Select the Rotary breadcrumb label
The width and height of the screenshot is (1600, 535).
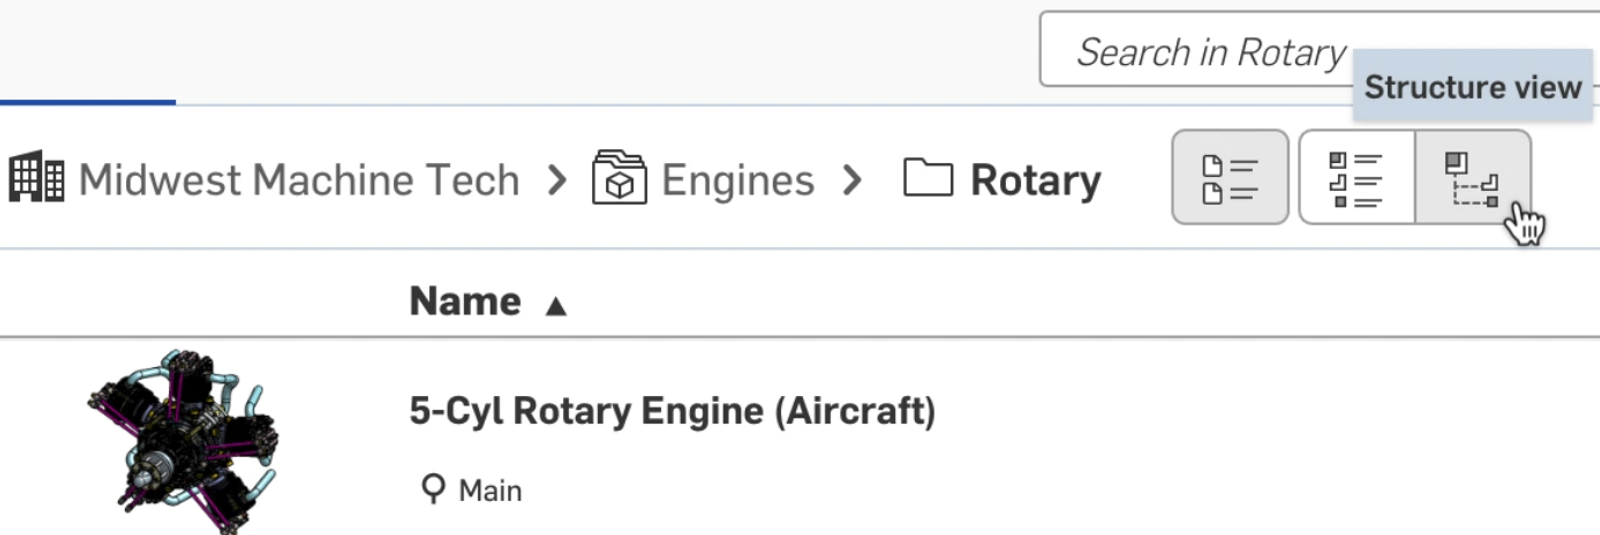click(1035, 181)
